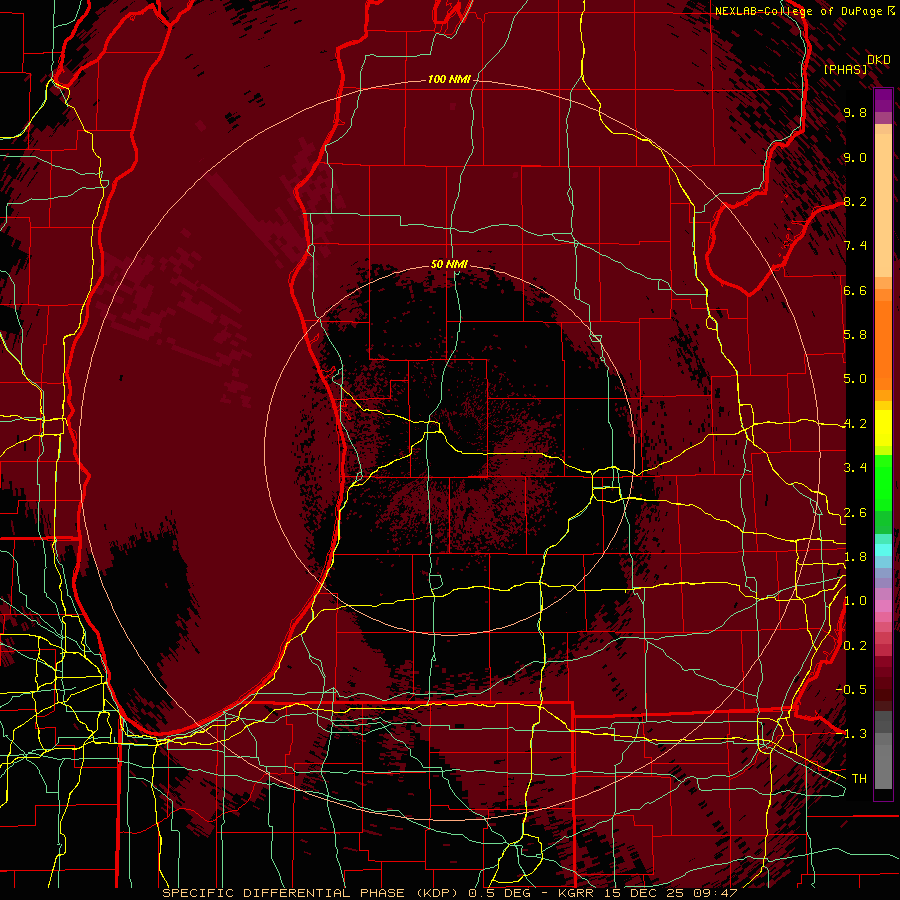Click the TH threshold label on the scale
Image resolution: width=900 pixels, height=900 pixels.
pyautogui.click(x=859, y=779)
